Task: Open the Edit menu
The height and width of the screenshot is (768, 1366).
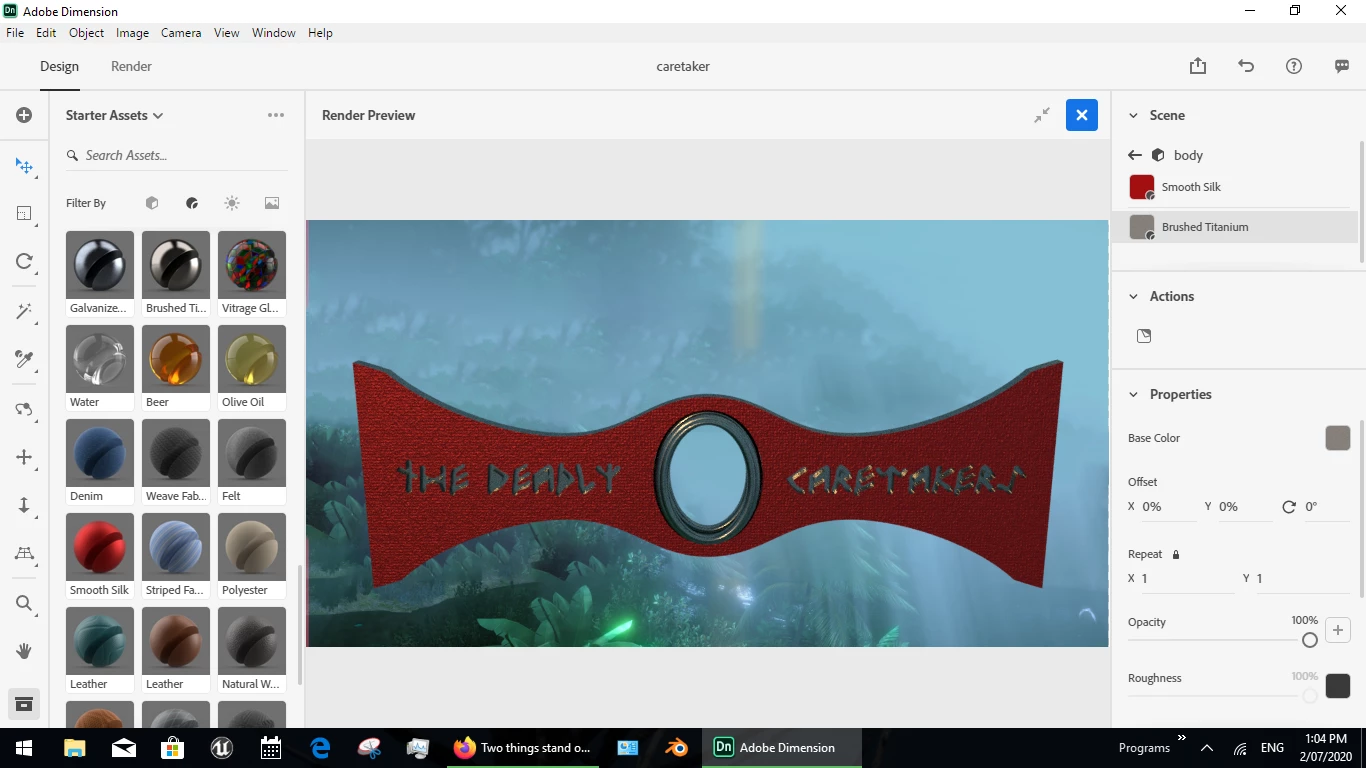Action: click(46, 33)
